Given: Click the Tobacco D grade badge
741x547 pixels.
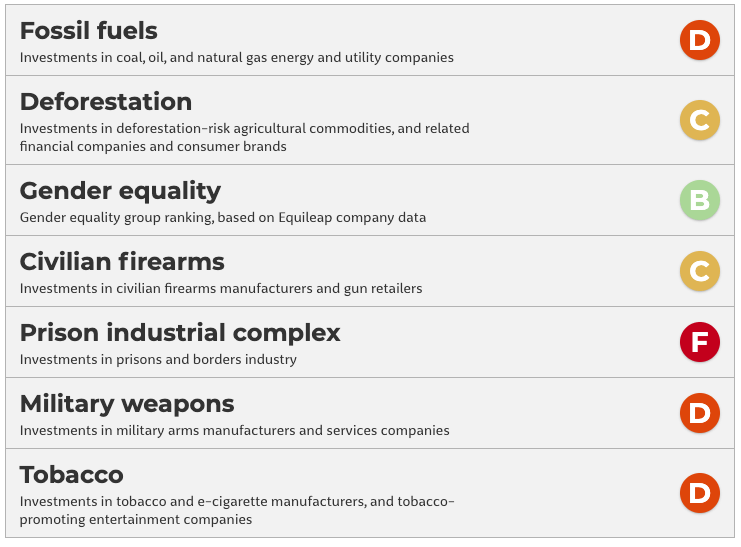Looking at the screenshot, I should (x=699, y=493).
